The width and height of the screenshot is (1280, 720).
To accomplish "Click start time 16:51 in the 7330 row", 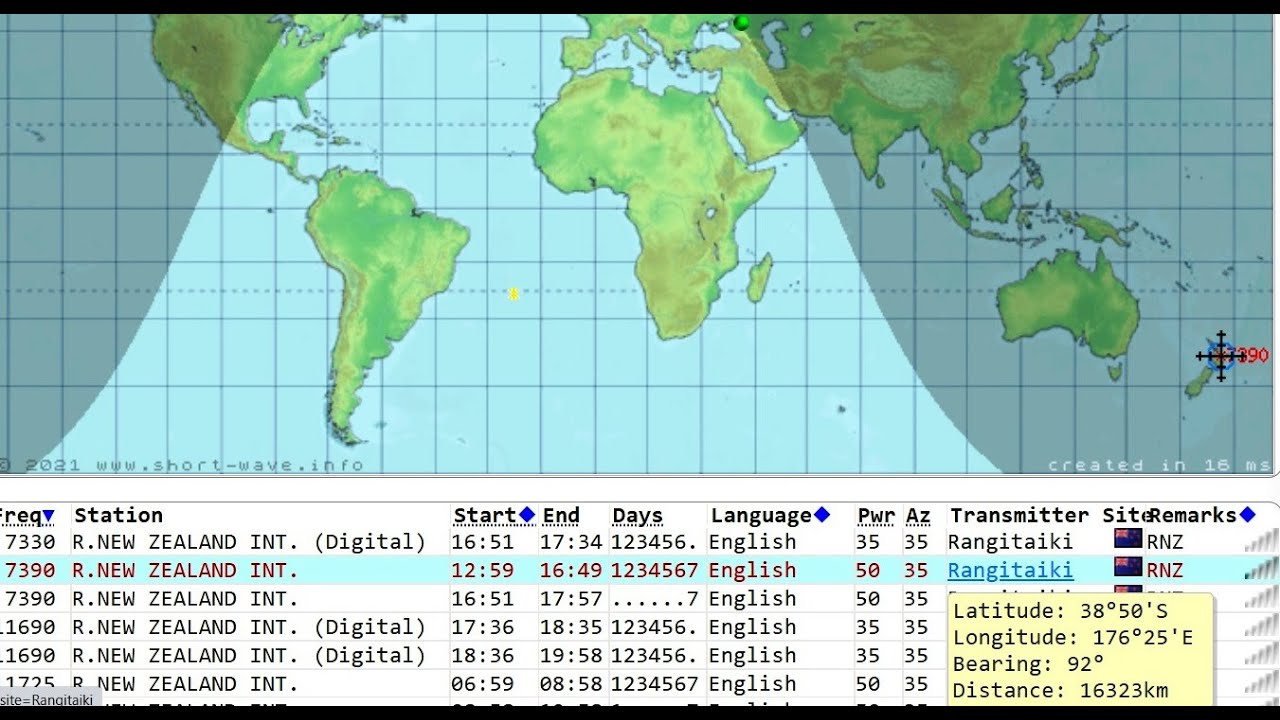I will (x=484, y=542).
